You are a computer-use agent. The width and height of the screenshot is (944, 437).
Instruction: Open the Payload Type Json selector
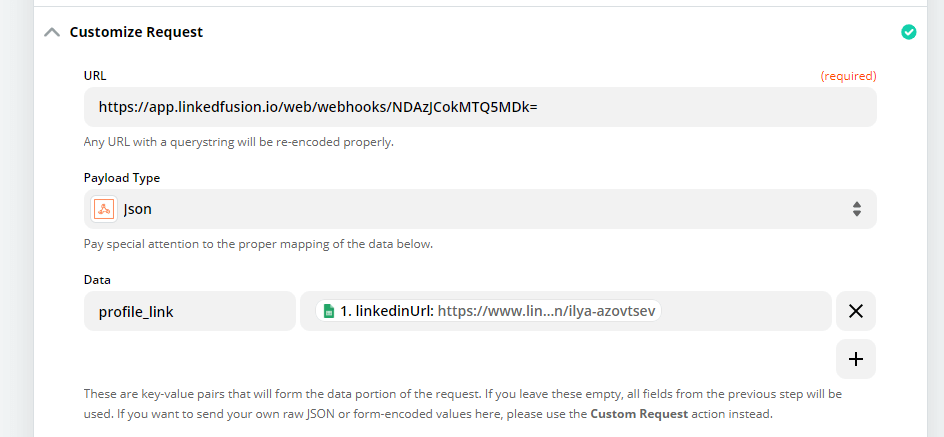click(x=480, y=209)
